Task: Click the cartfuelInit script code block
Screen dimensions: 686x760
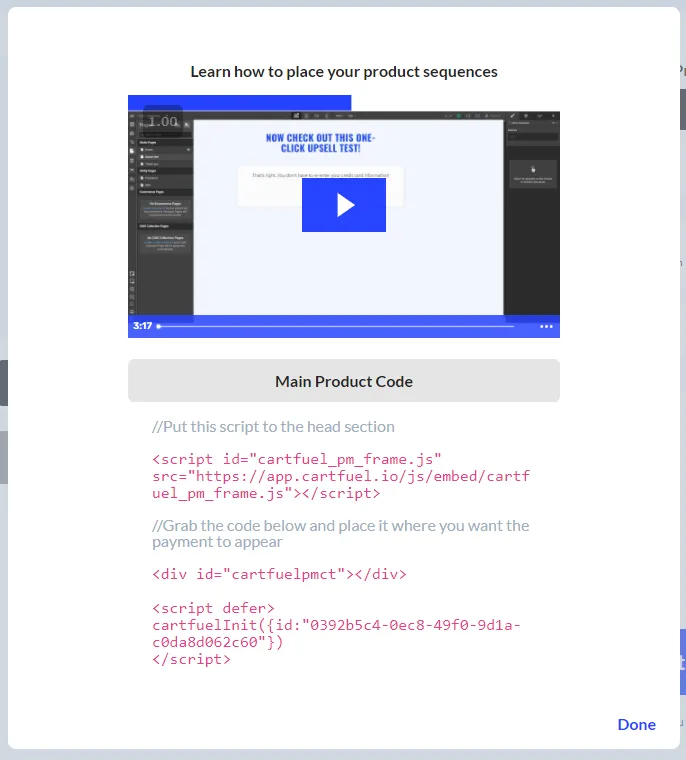Action: point(336,633)
